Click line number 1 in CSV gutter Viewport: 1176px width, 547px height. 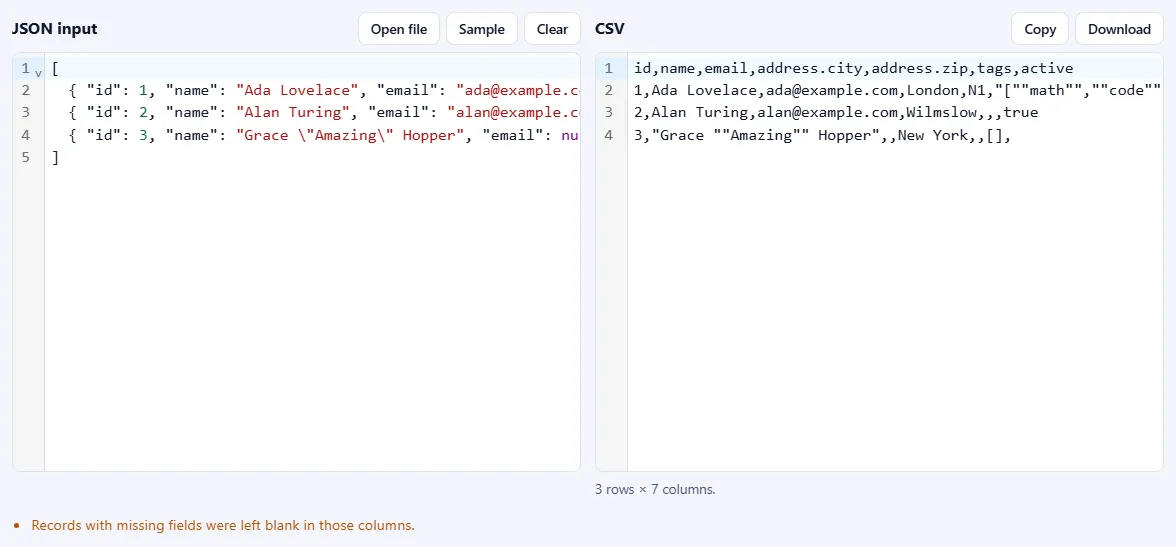tap(608, 68)
